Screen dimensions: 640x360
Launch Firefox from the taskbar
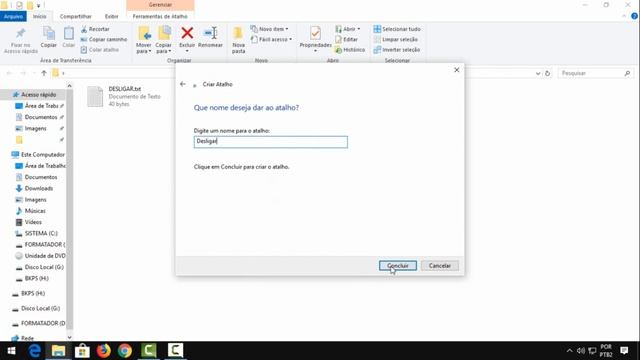click(x=104, y=351)
